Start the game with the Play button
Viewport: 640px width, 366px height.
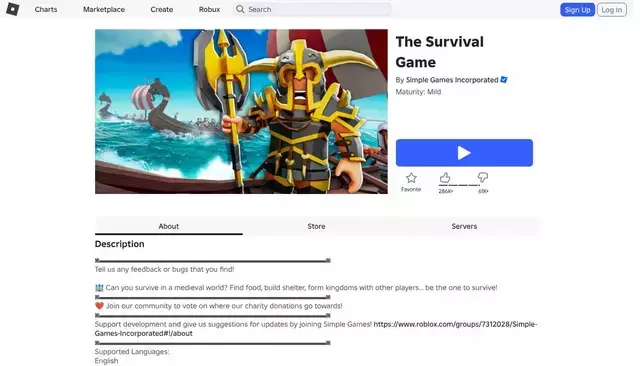click(464, 153)
